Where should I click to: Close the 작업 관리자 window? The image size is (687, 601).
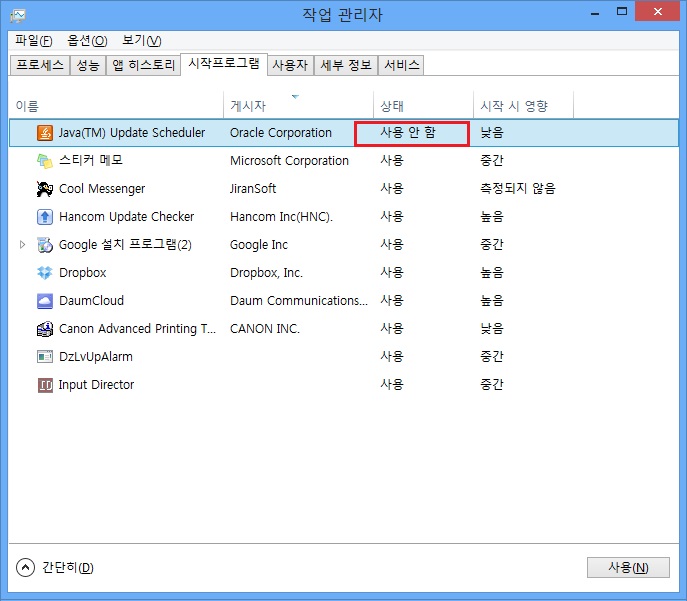(x=657, y=12)
